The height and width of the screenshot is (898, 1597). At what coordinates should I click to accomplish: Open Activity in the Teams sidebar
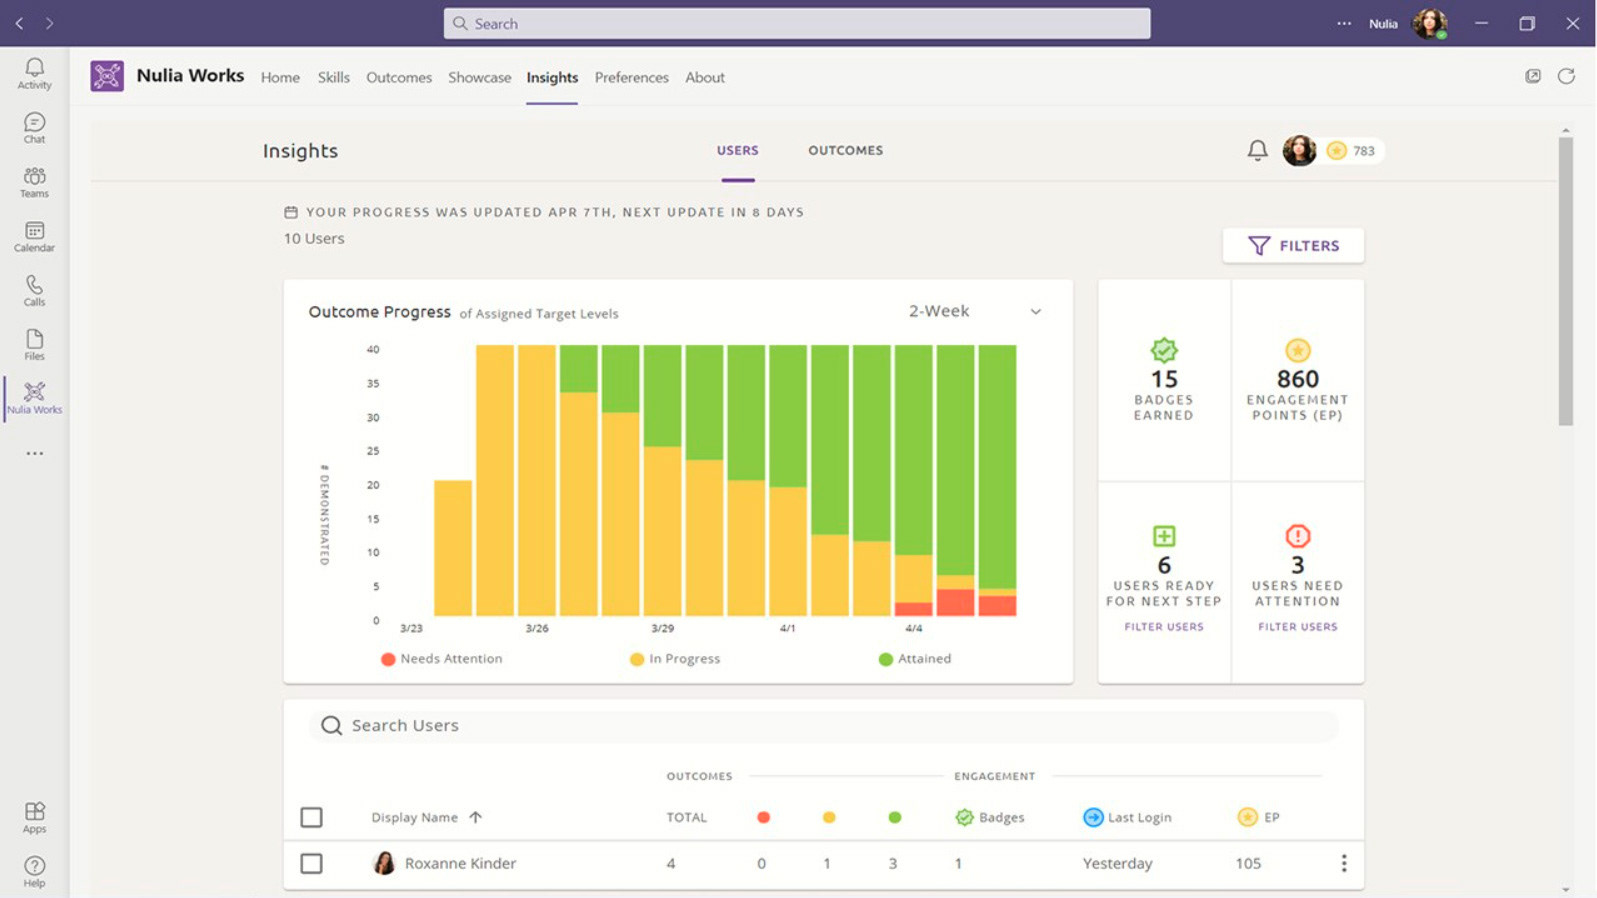point(34,73)
